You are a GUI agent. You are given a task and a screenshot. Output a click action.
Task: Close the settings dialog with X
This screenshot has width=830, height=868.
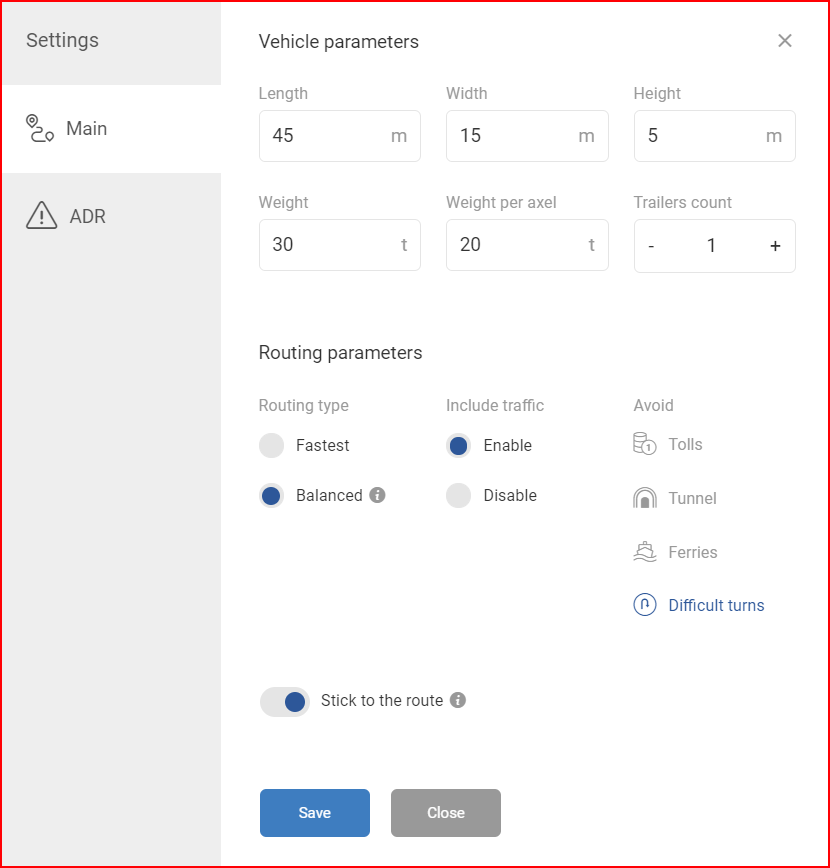[785, 40]
